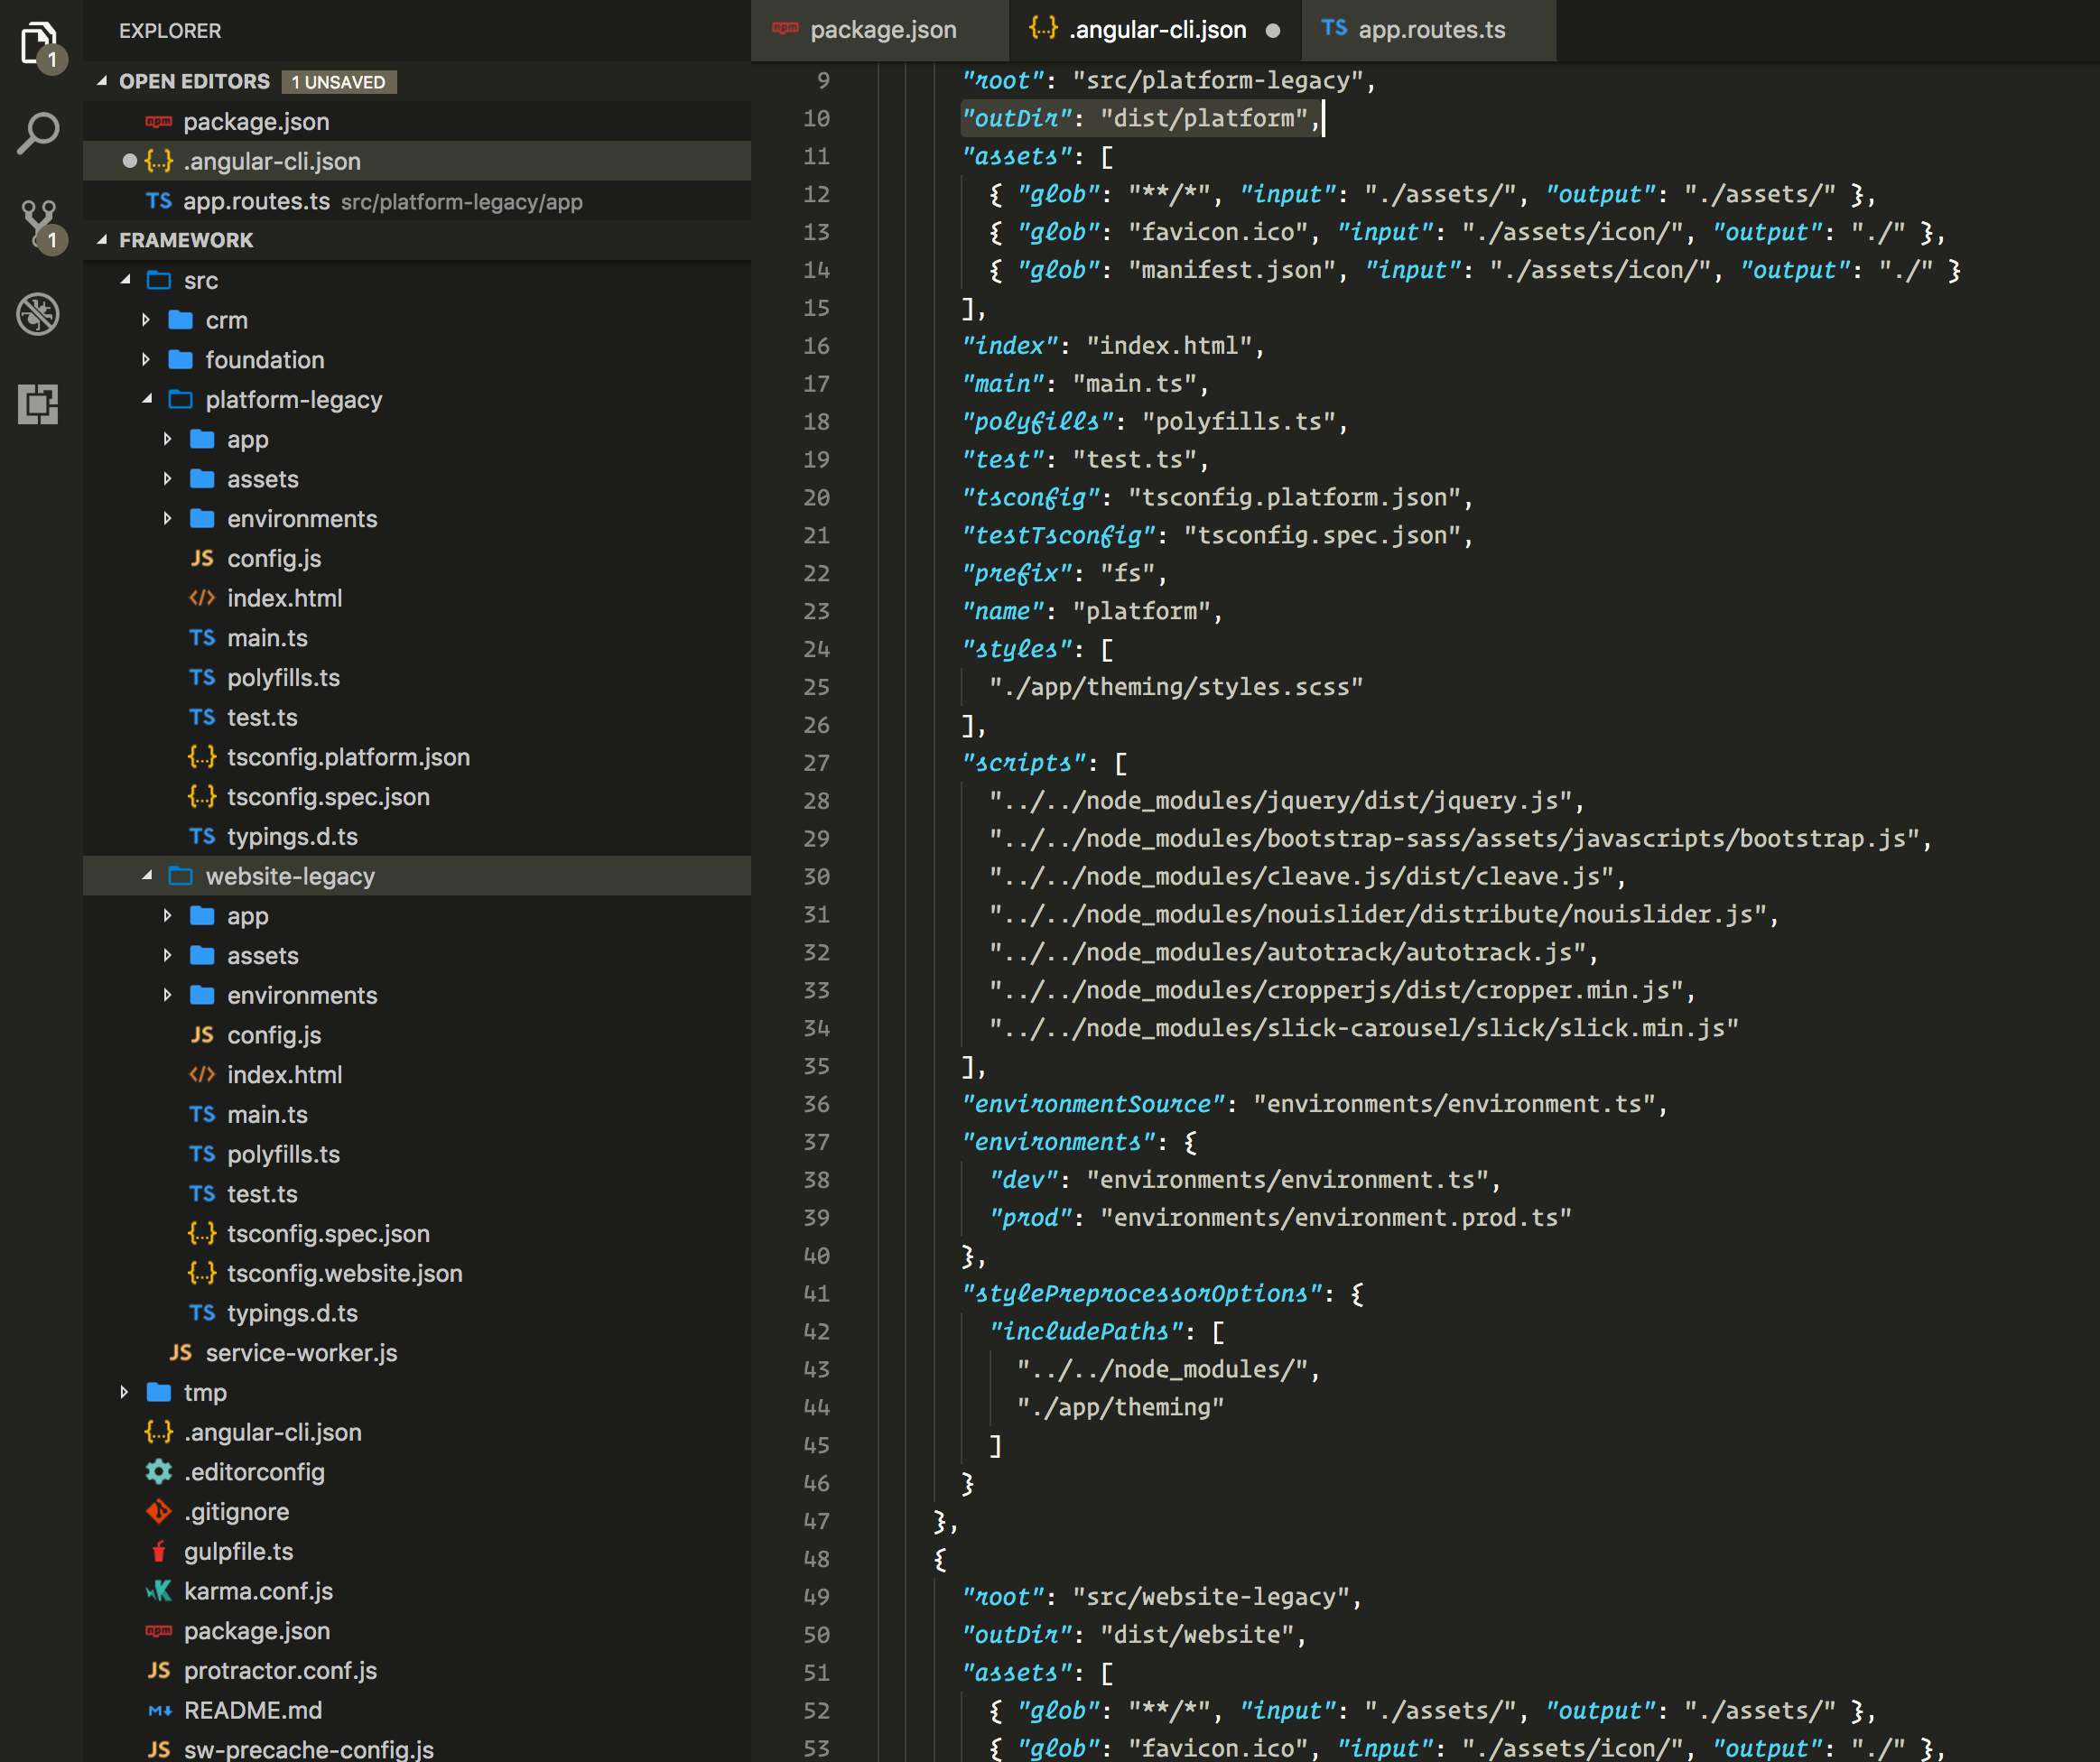Switch to the package.json tab

pos(880,29)
